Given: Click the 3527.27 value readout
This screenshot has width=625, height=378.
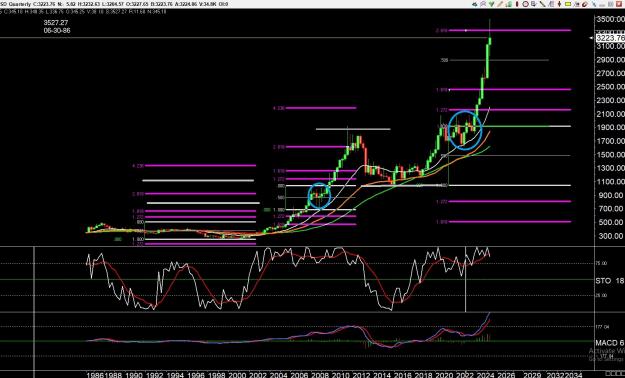Looking at the screenshot, I should coord(57,23).
